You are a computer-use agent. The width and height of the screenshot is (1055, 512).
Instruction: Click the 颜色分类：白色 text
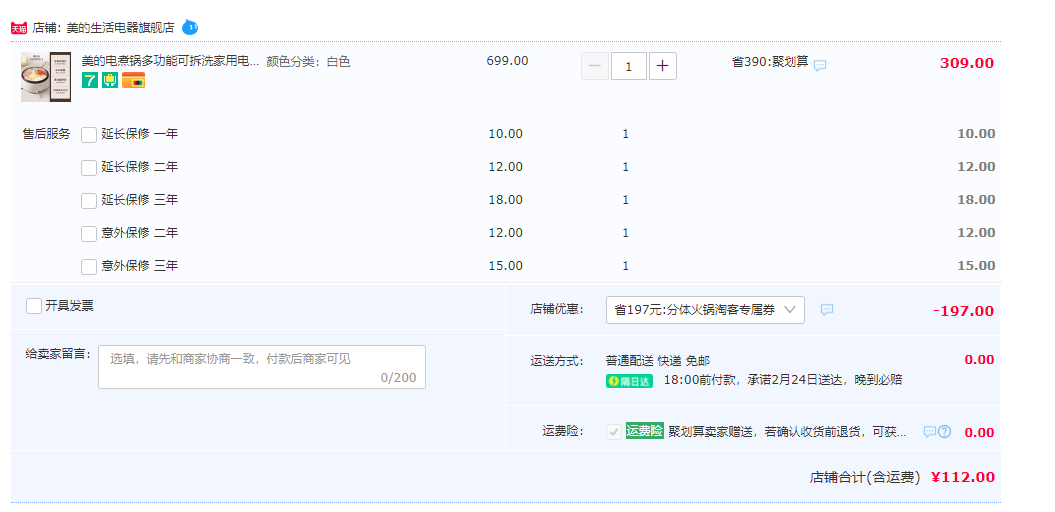tap(309, 62)
